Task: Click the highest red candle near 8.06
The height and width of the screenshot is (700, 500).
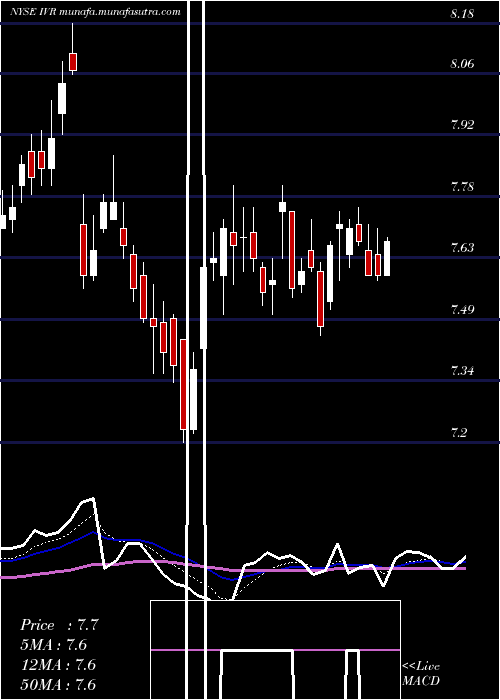Action: point(73,62)
